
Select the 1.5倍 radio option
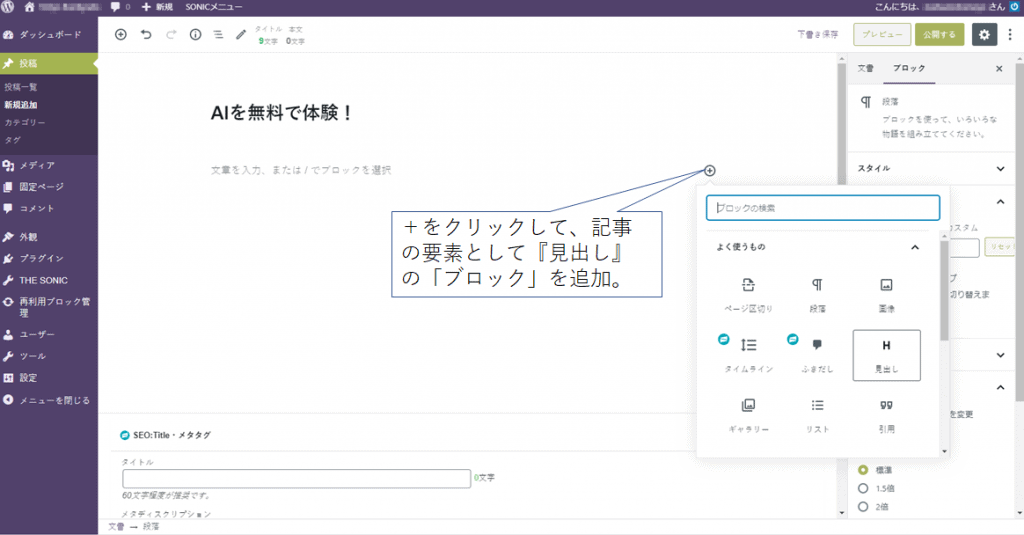(x=864, y=488)
